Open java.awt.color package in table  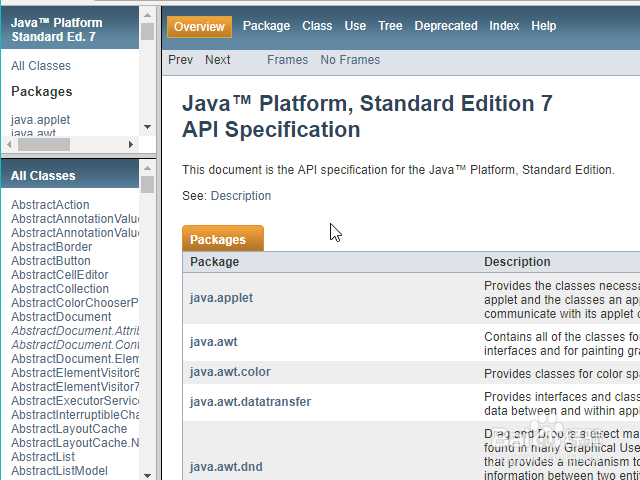(x=230, y=372)
